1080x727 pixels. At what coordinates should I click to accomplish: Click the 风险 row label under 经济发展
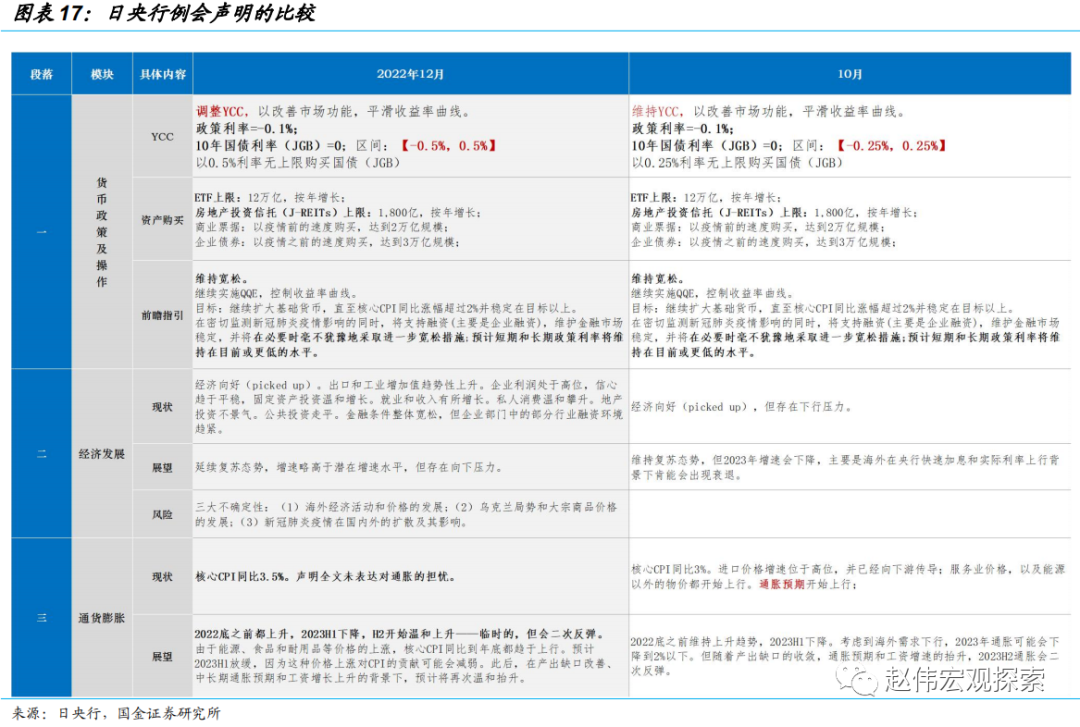(x=161, y=514)
